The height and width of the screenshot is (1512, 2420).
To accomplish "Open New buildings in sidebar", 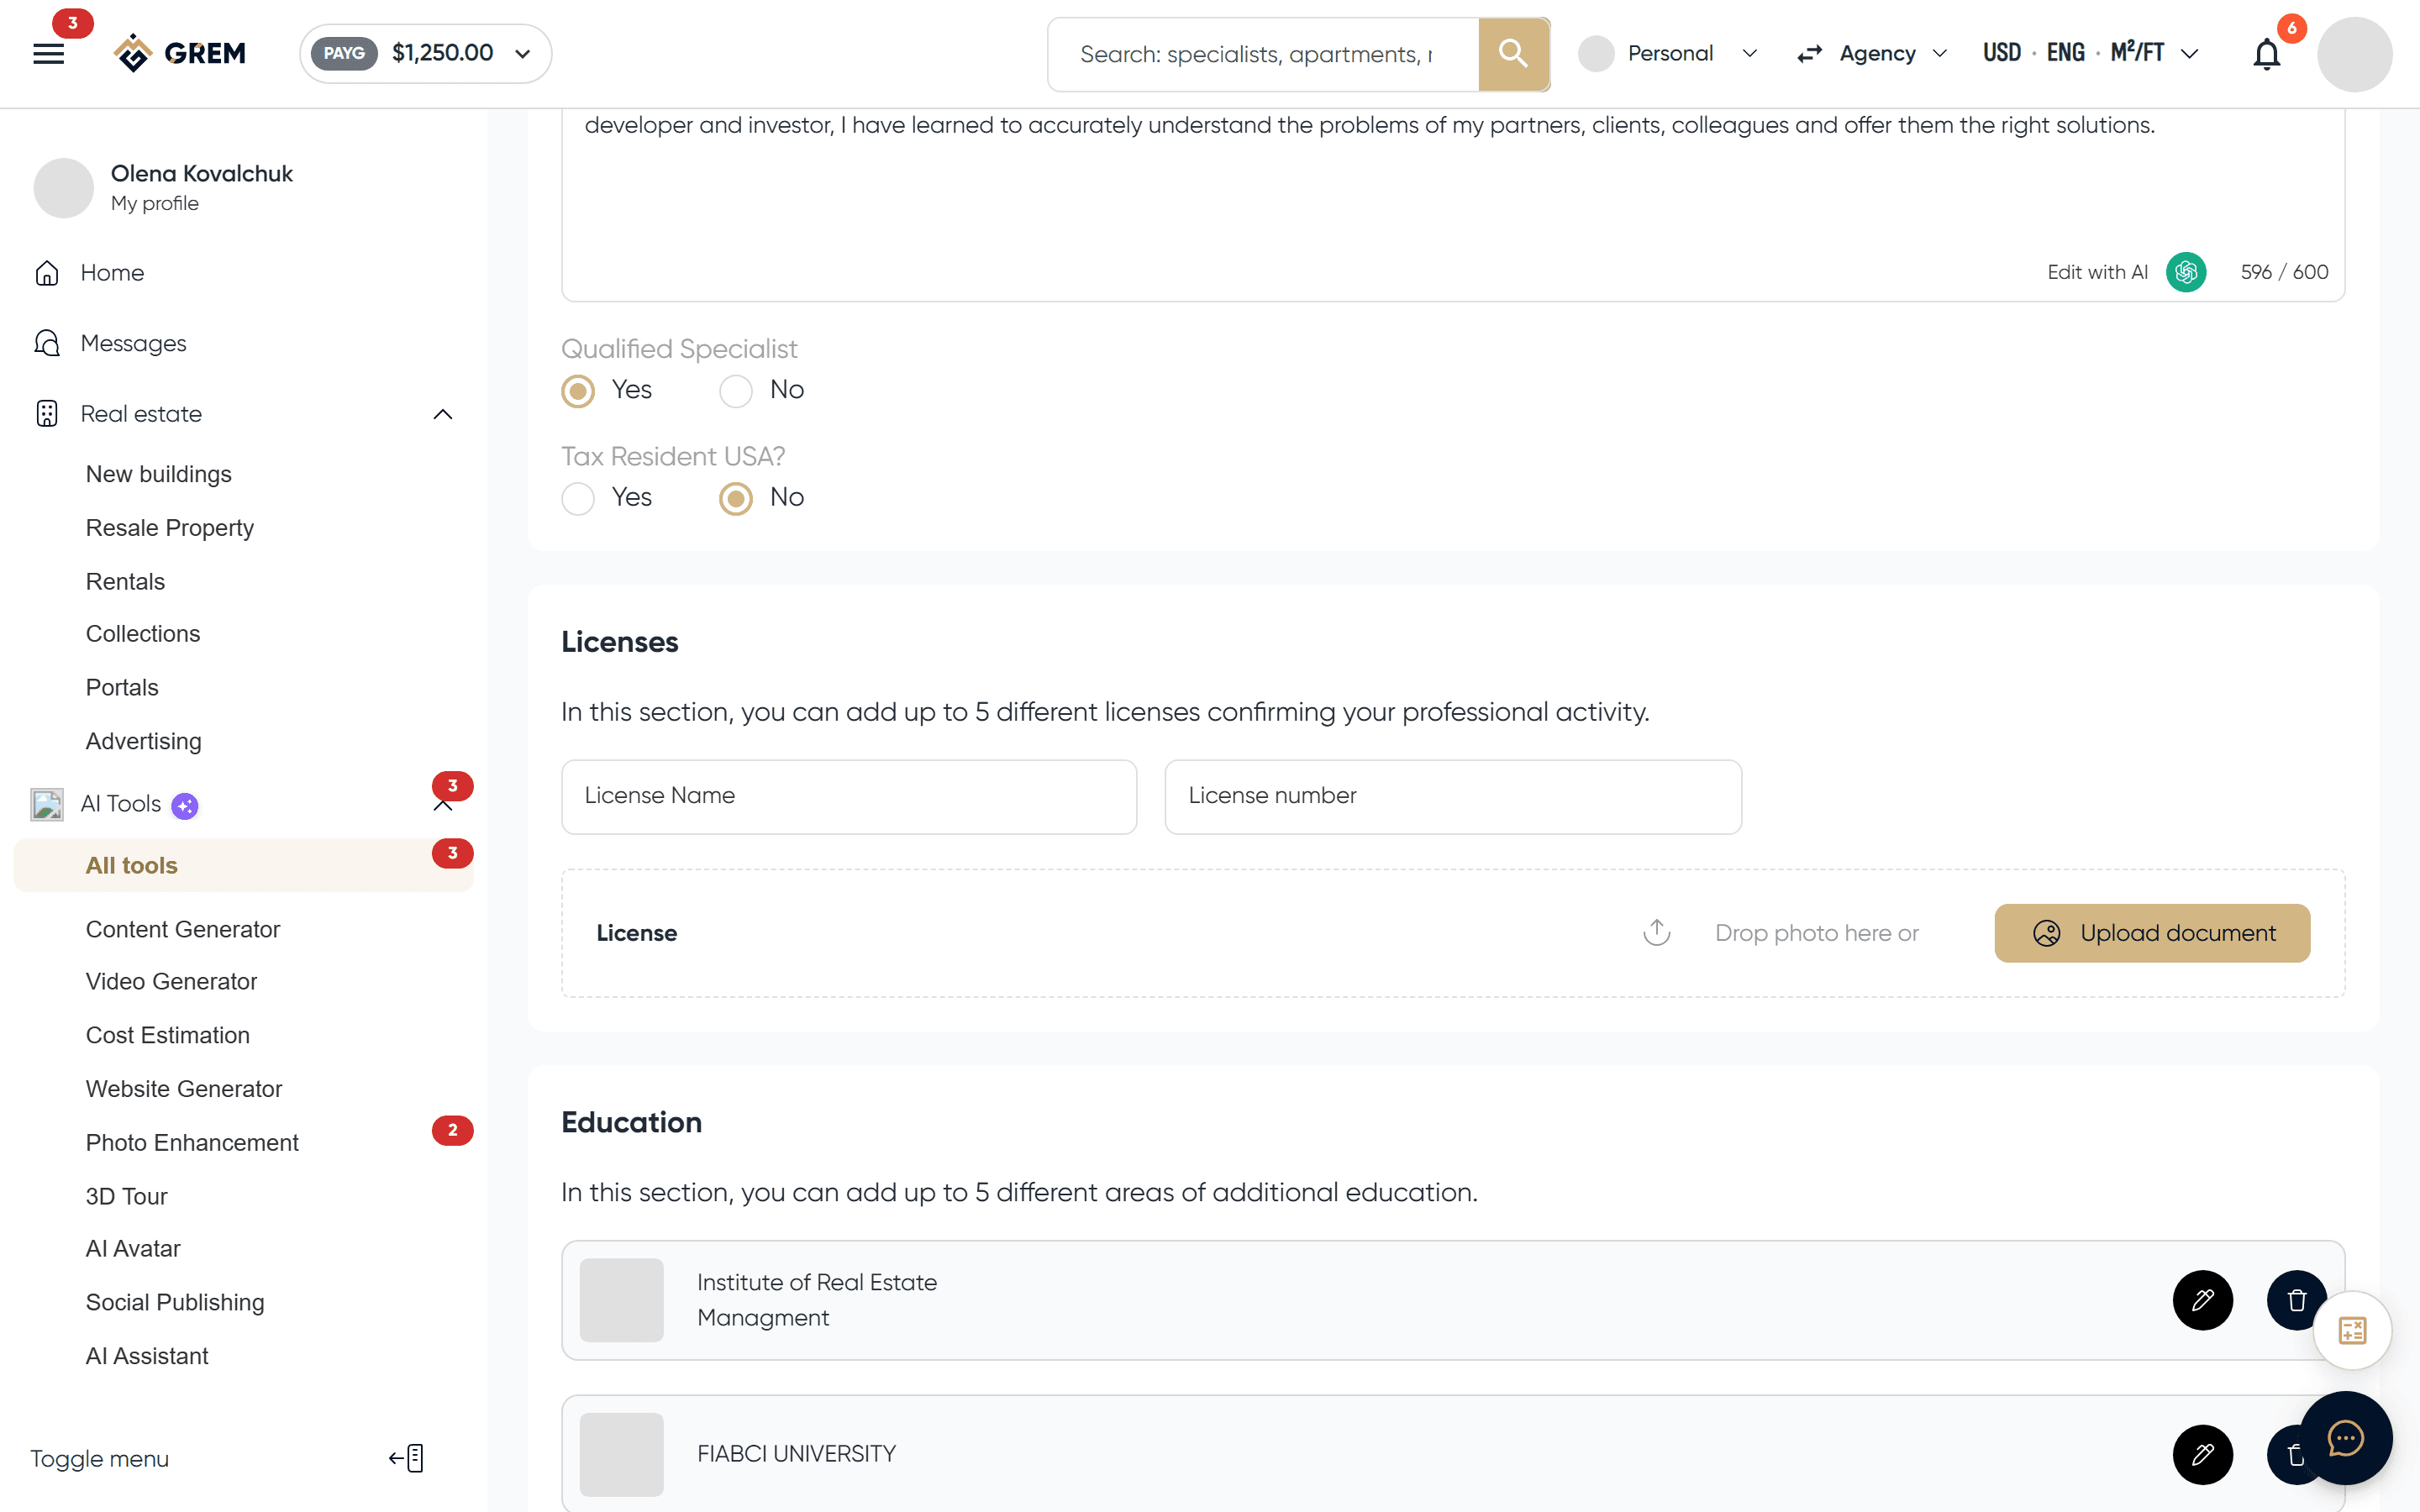I will tap(158, 474).
